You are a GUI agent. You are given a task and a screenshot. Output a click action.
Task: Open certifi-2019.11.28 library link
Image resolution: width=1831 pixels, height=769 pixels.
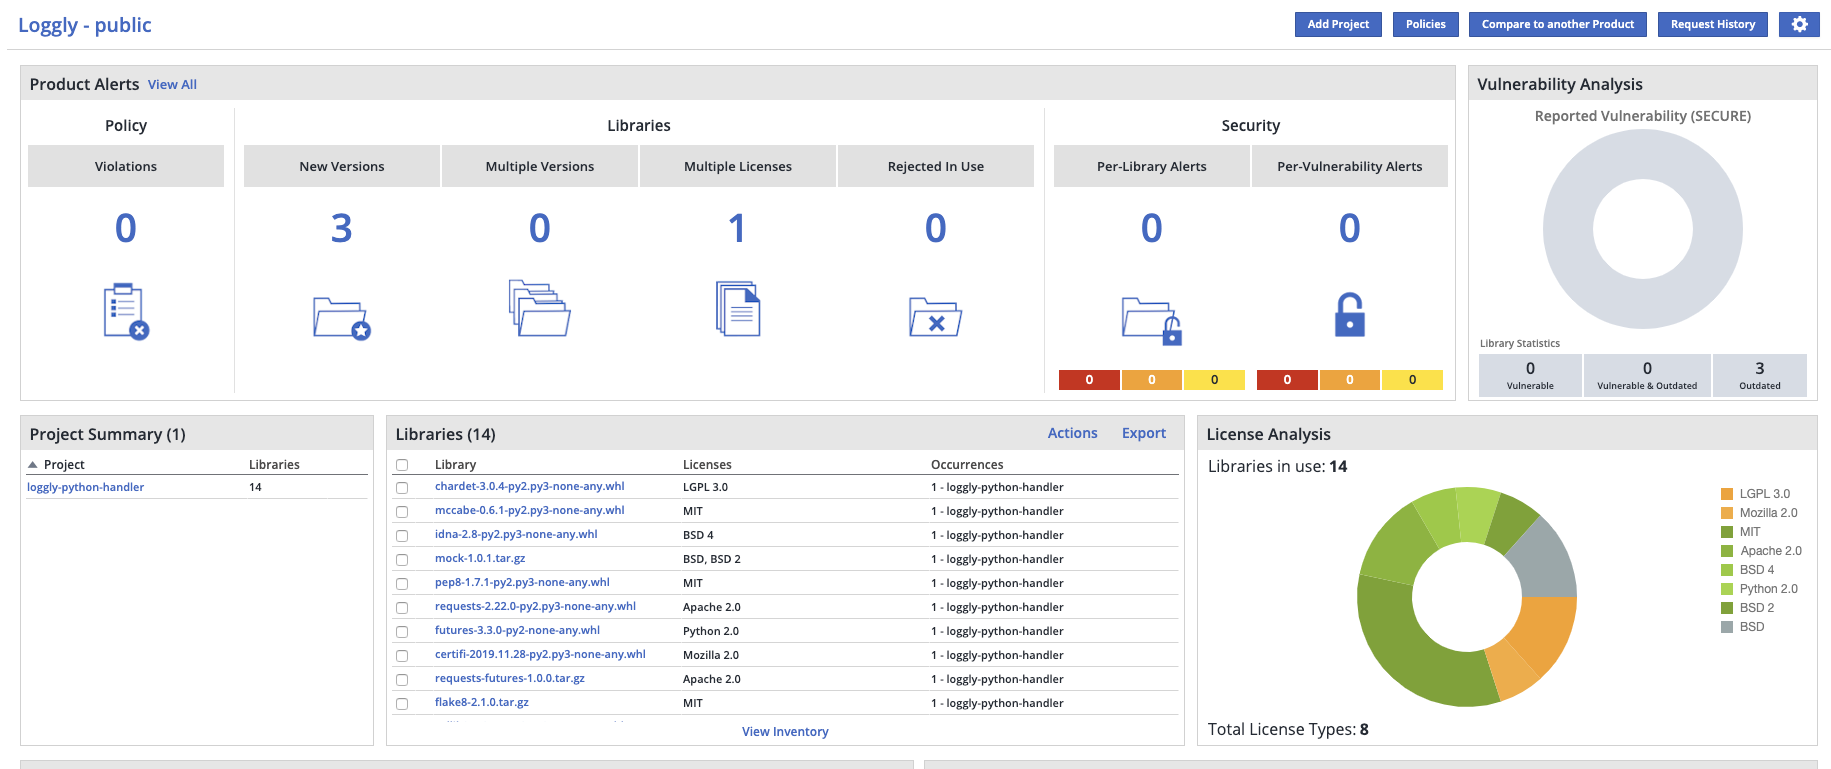540,654
